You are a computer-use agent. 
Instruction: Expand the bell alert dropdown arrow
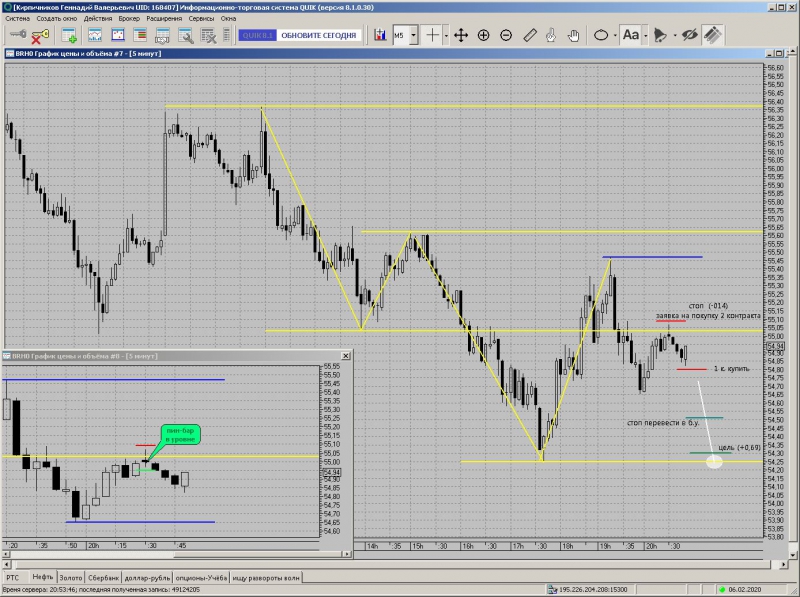click(x=675, y=36)
